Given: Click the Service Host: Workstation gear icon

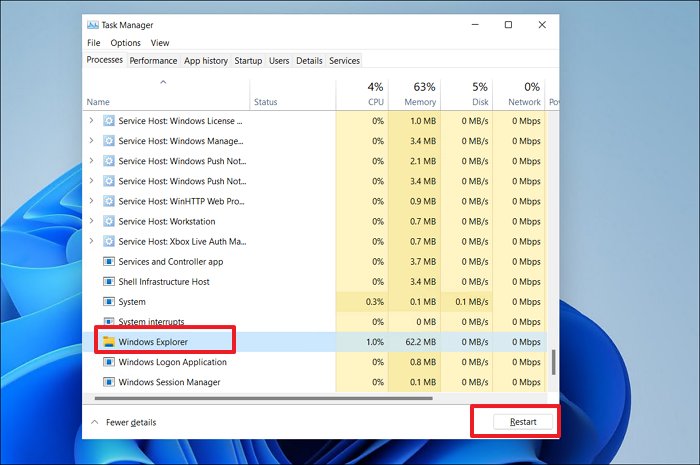Looking at the screenshot, I should 108,221.
